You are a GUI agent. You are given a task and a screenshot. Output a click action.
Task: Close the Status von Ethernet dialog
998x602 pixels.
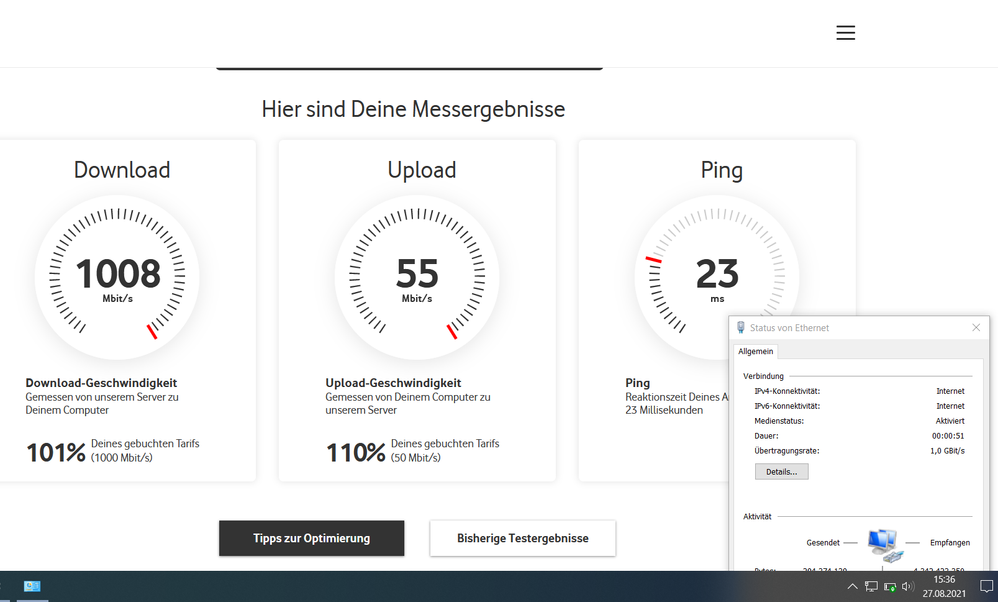tap(976, 328)
